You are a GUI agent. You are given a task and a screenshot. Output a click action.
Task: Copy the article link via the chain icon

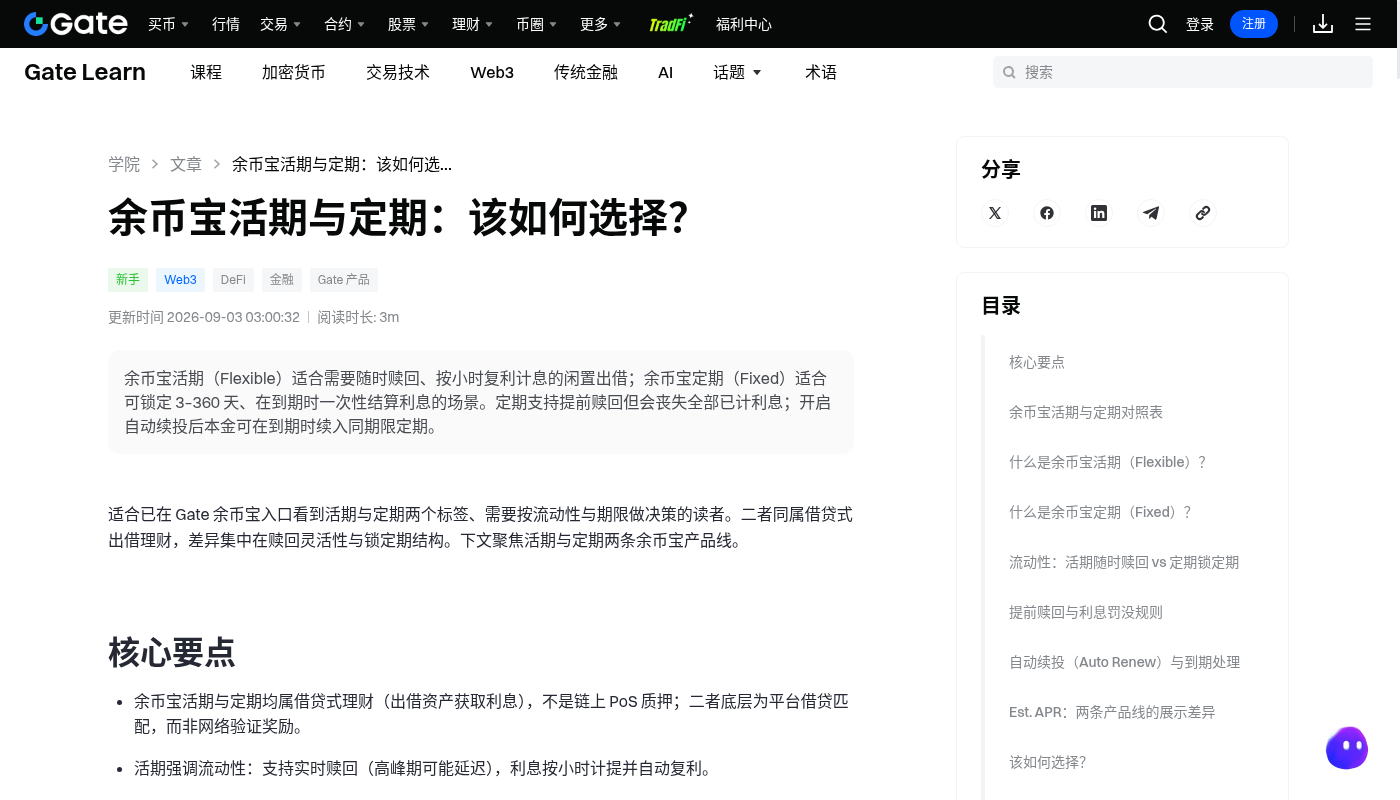coord(1203,213)
